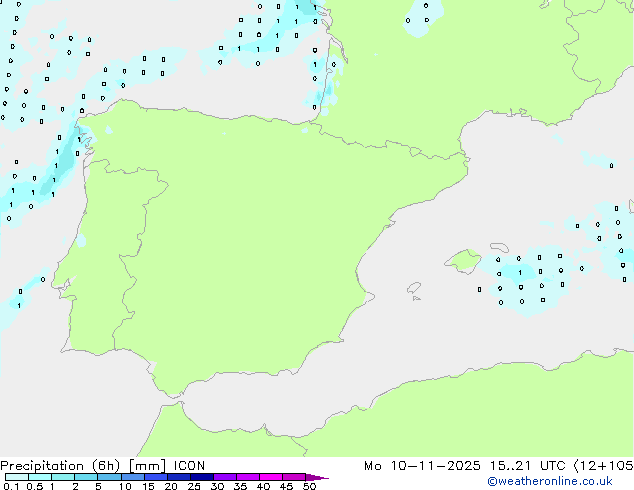Click the "30" legend scale label
634x490 pixels.
tap(217, 486)
